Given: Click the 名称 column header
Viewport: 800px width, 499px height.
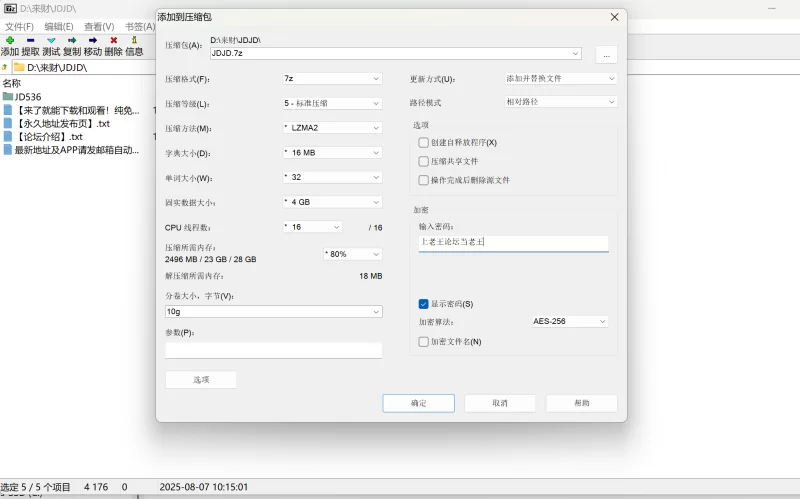Looking at the screenshot, I should (12, 83).
